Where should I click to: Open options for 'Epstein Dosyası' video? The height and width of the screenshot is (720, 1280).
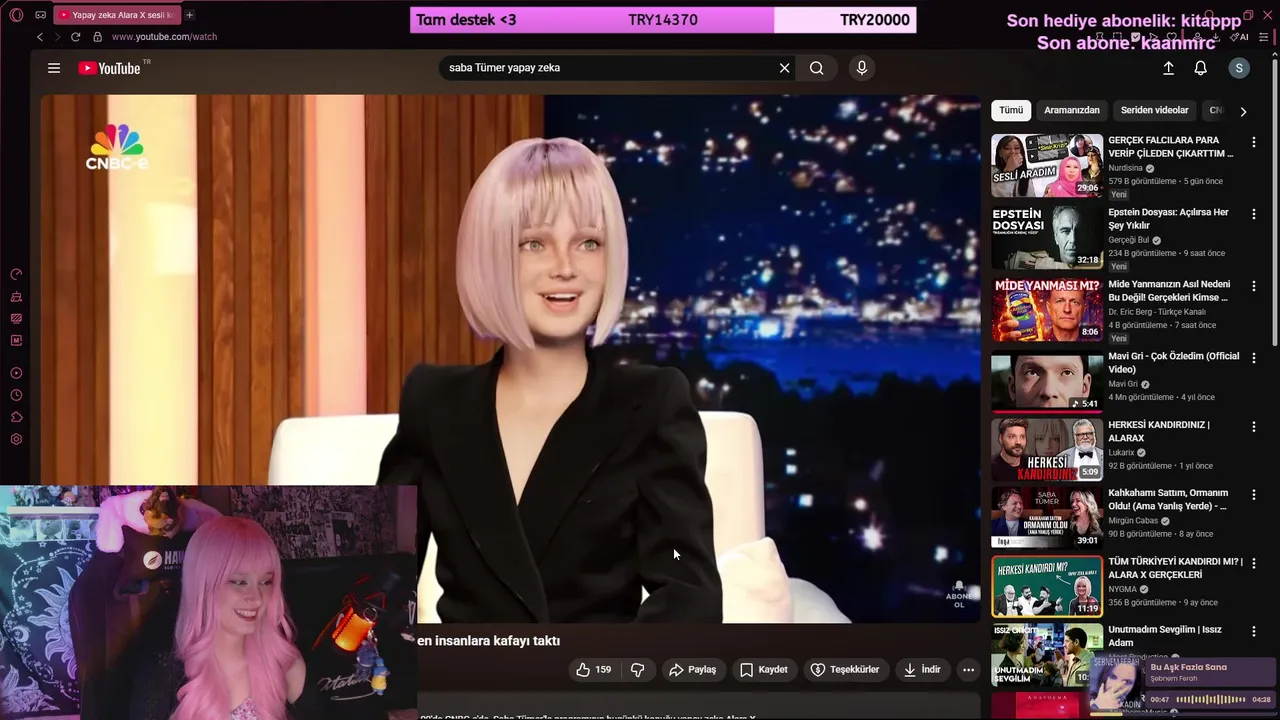coord(1253,214)
